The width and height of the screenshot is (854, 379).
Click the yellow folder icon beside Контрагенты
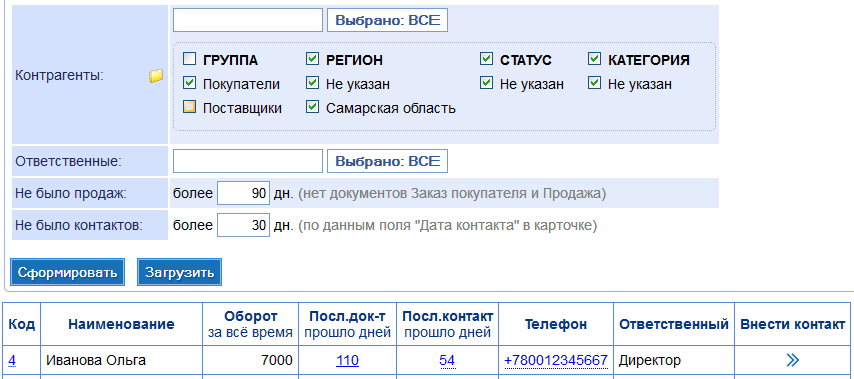pos(156,76)
